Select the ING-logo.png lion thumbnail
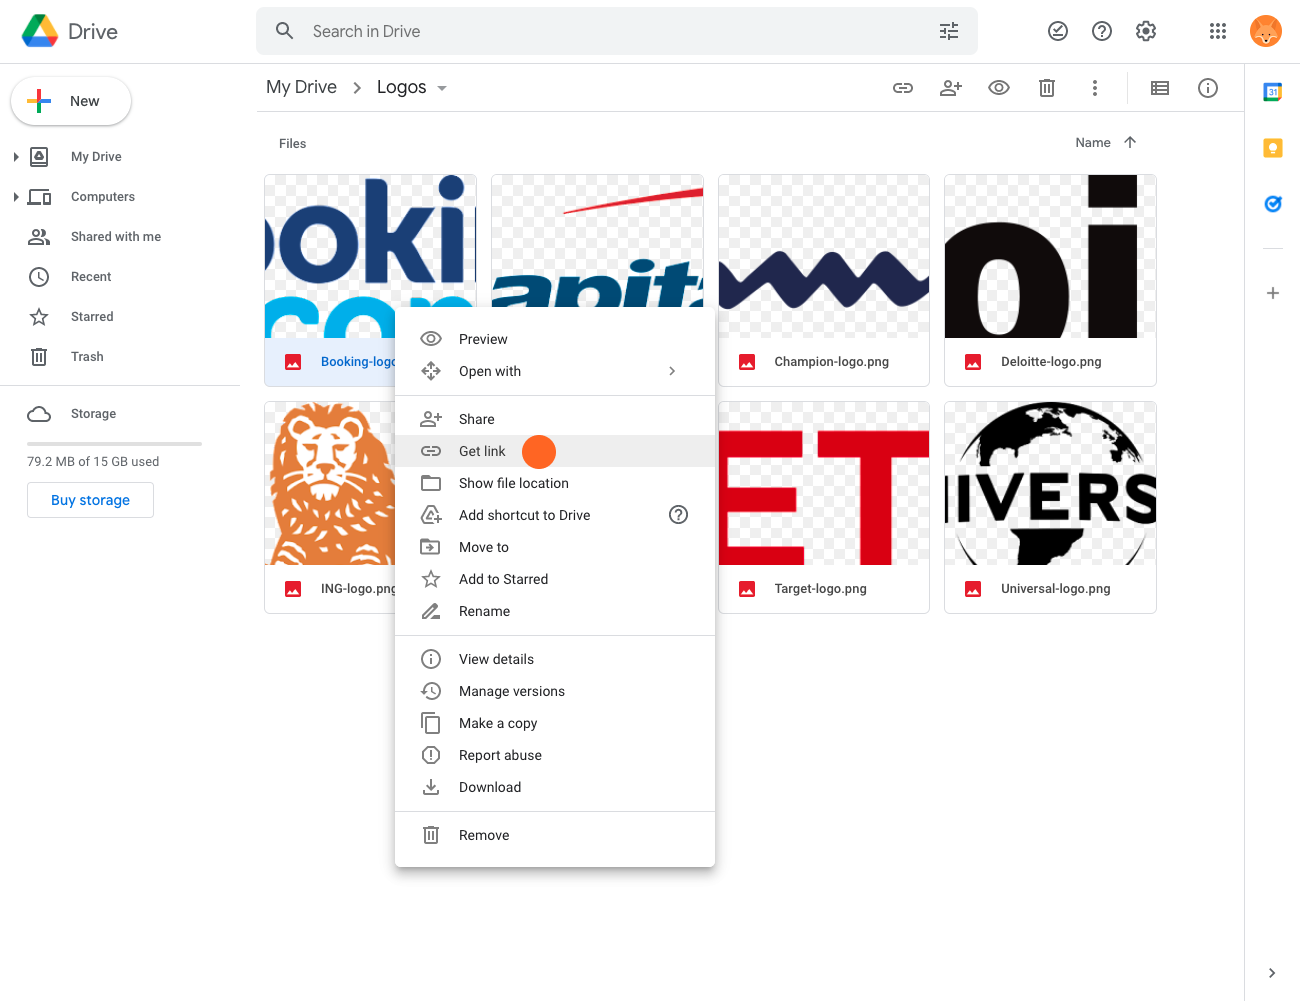 (x=330, y=484)
